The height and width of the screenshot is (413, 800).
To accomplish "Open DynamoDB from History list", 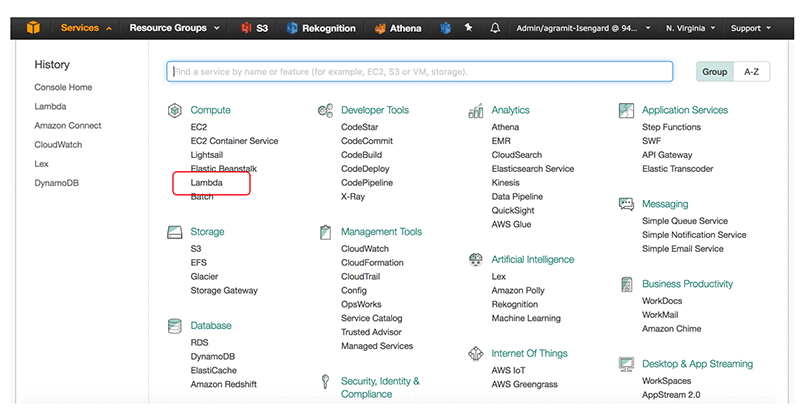I will pyautogui.click(x=57, y=183).
